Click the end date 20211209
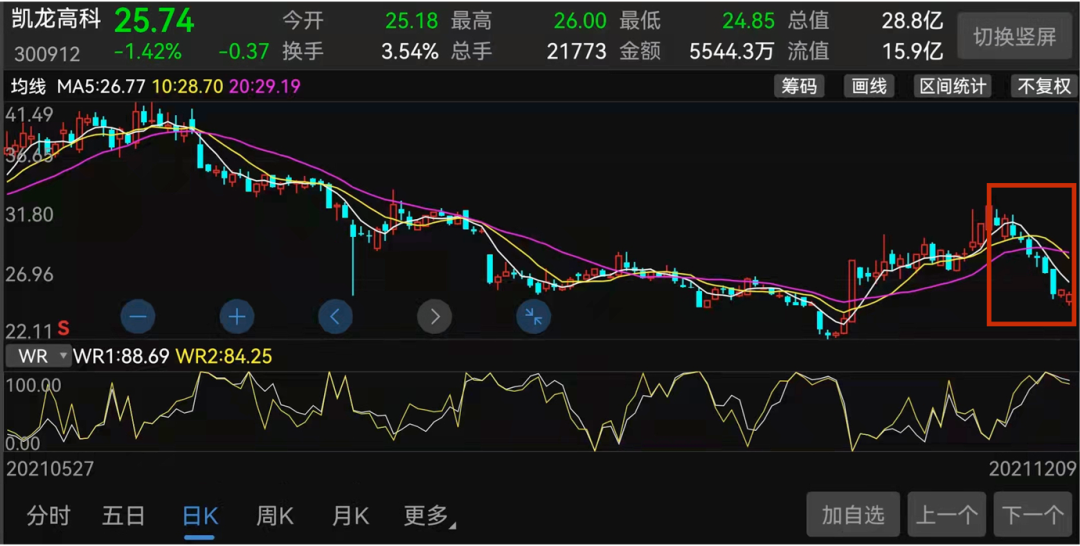Viewport: 1080px width, 546px height. coord(1032,469)
